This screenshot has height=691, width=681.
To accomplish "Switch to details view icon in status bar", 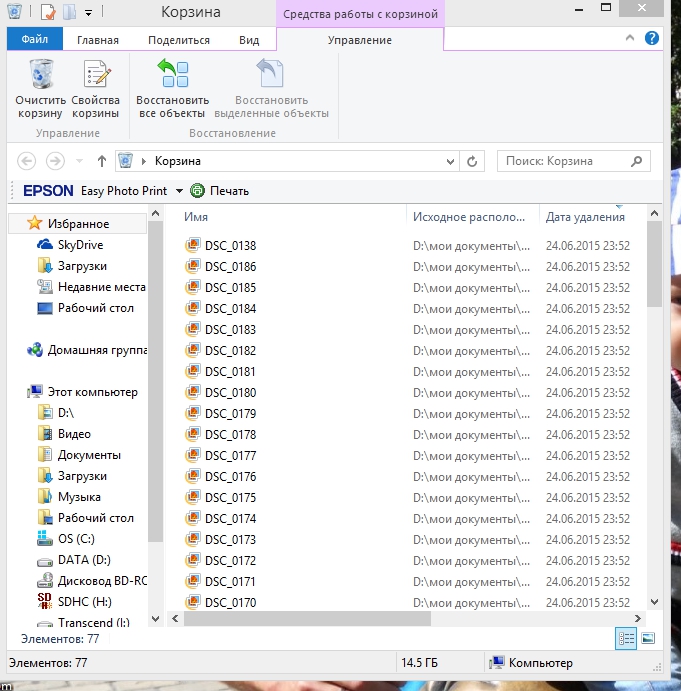I will (626, 638).
